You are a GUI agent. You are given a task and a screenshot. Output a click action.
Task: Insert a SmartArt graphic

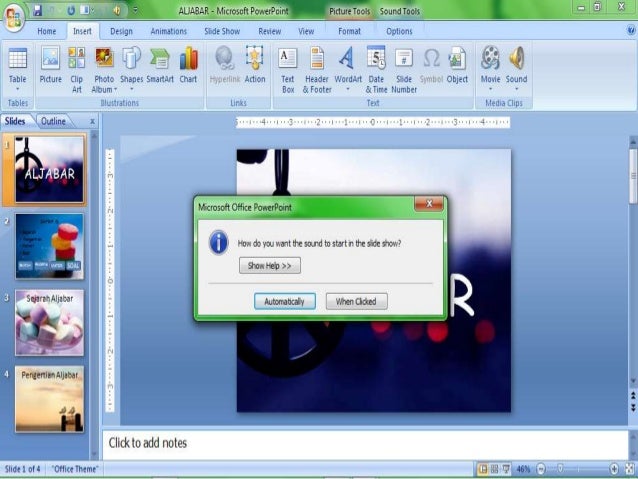click(160, 65)
